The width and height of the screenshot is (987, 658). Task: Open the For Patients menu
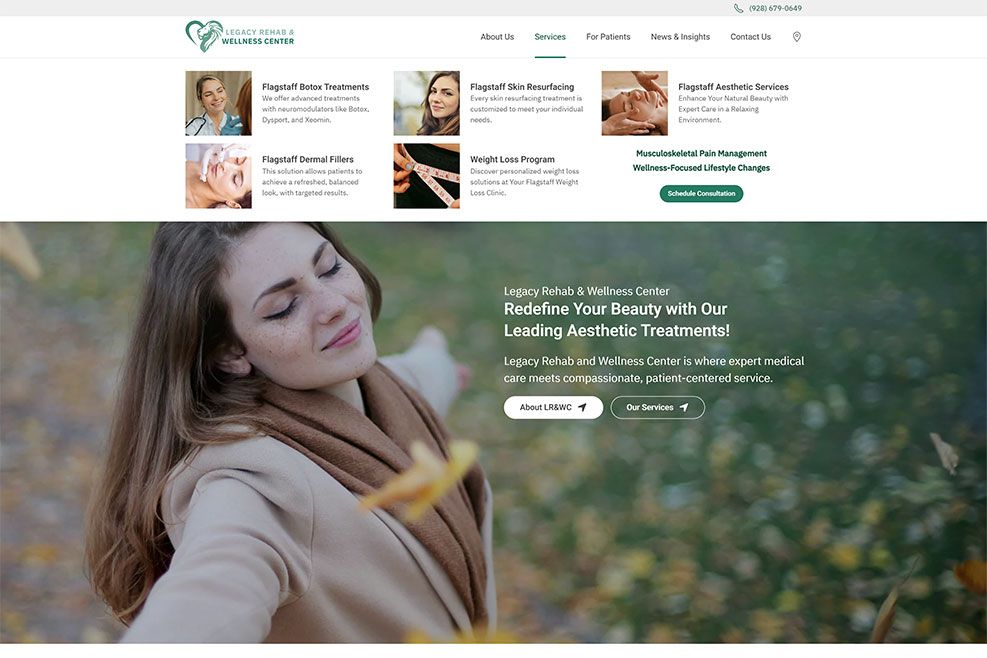click(x=607, y=37)
